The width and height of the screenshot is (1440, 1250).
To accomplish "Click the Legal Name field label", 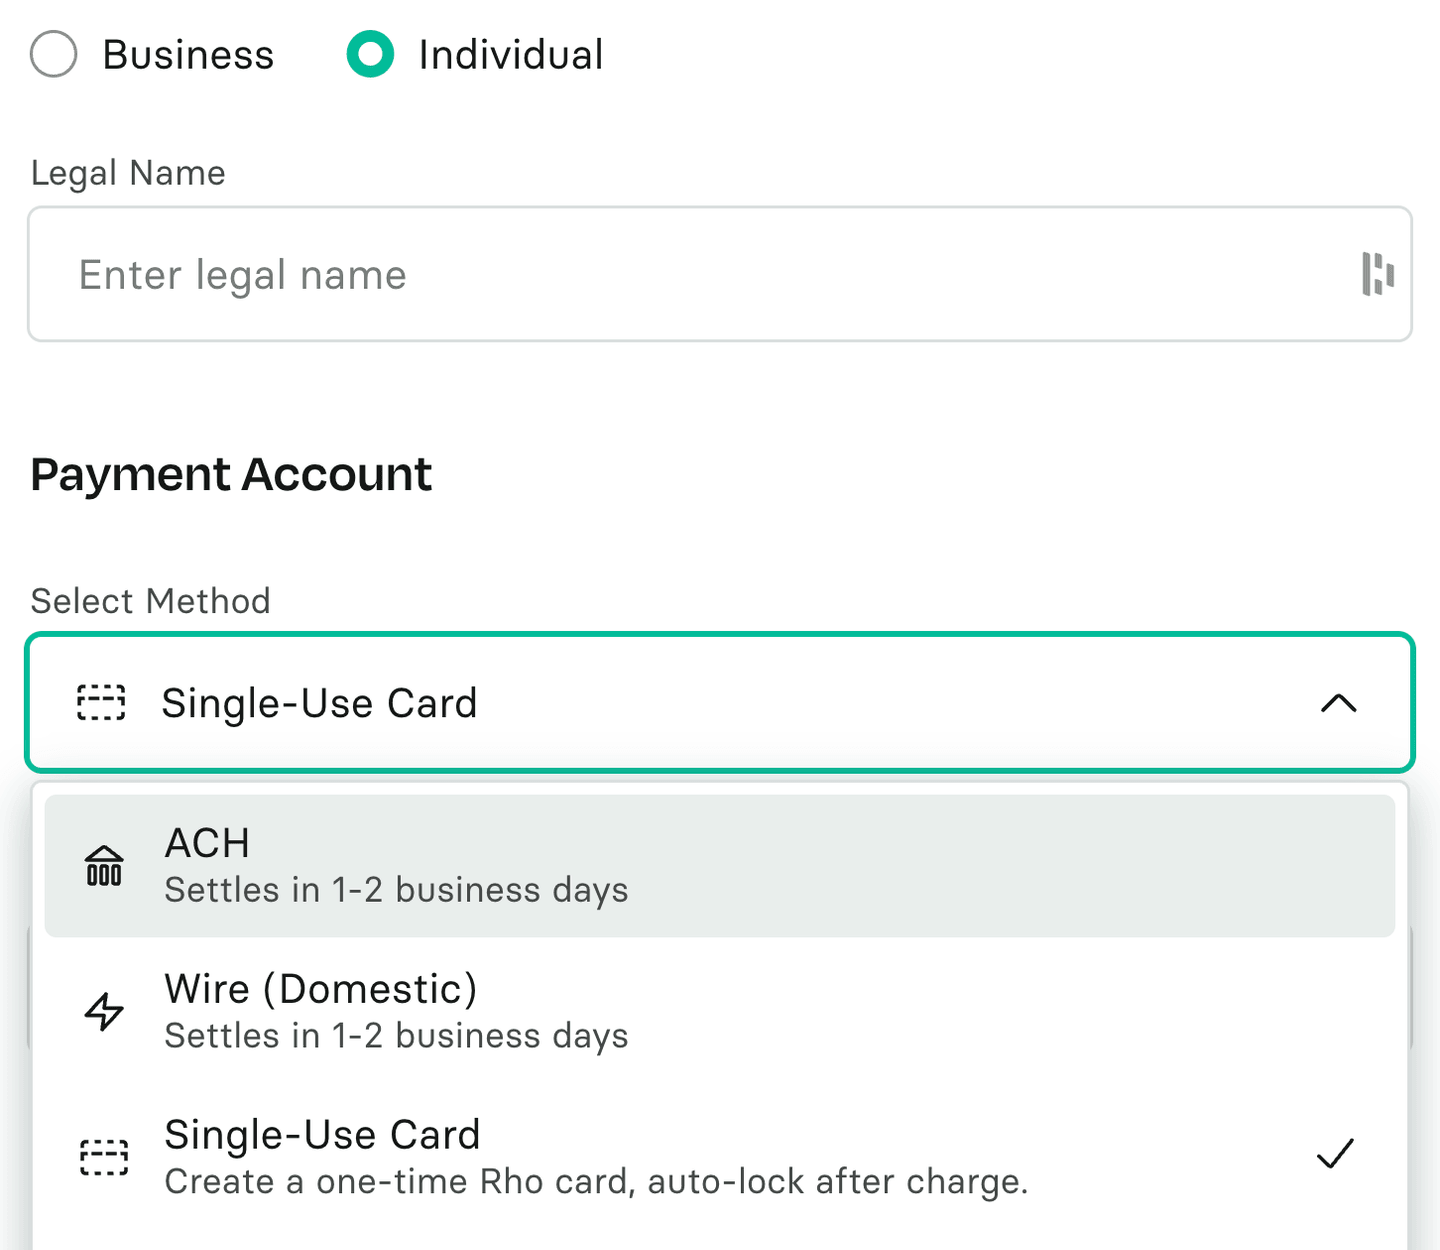I will point(128,173).
